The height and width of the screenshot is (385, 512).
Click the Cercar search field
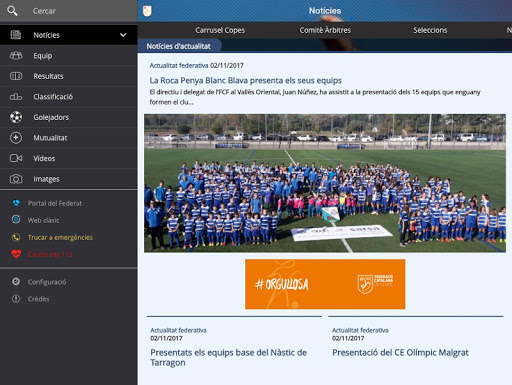[x=69, y=11]
